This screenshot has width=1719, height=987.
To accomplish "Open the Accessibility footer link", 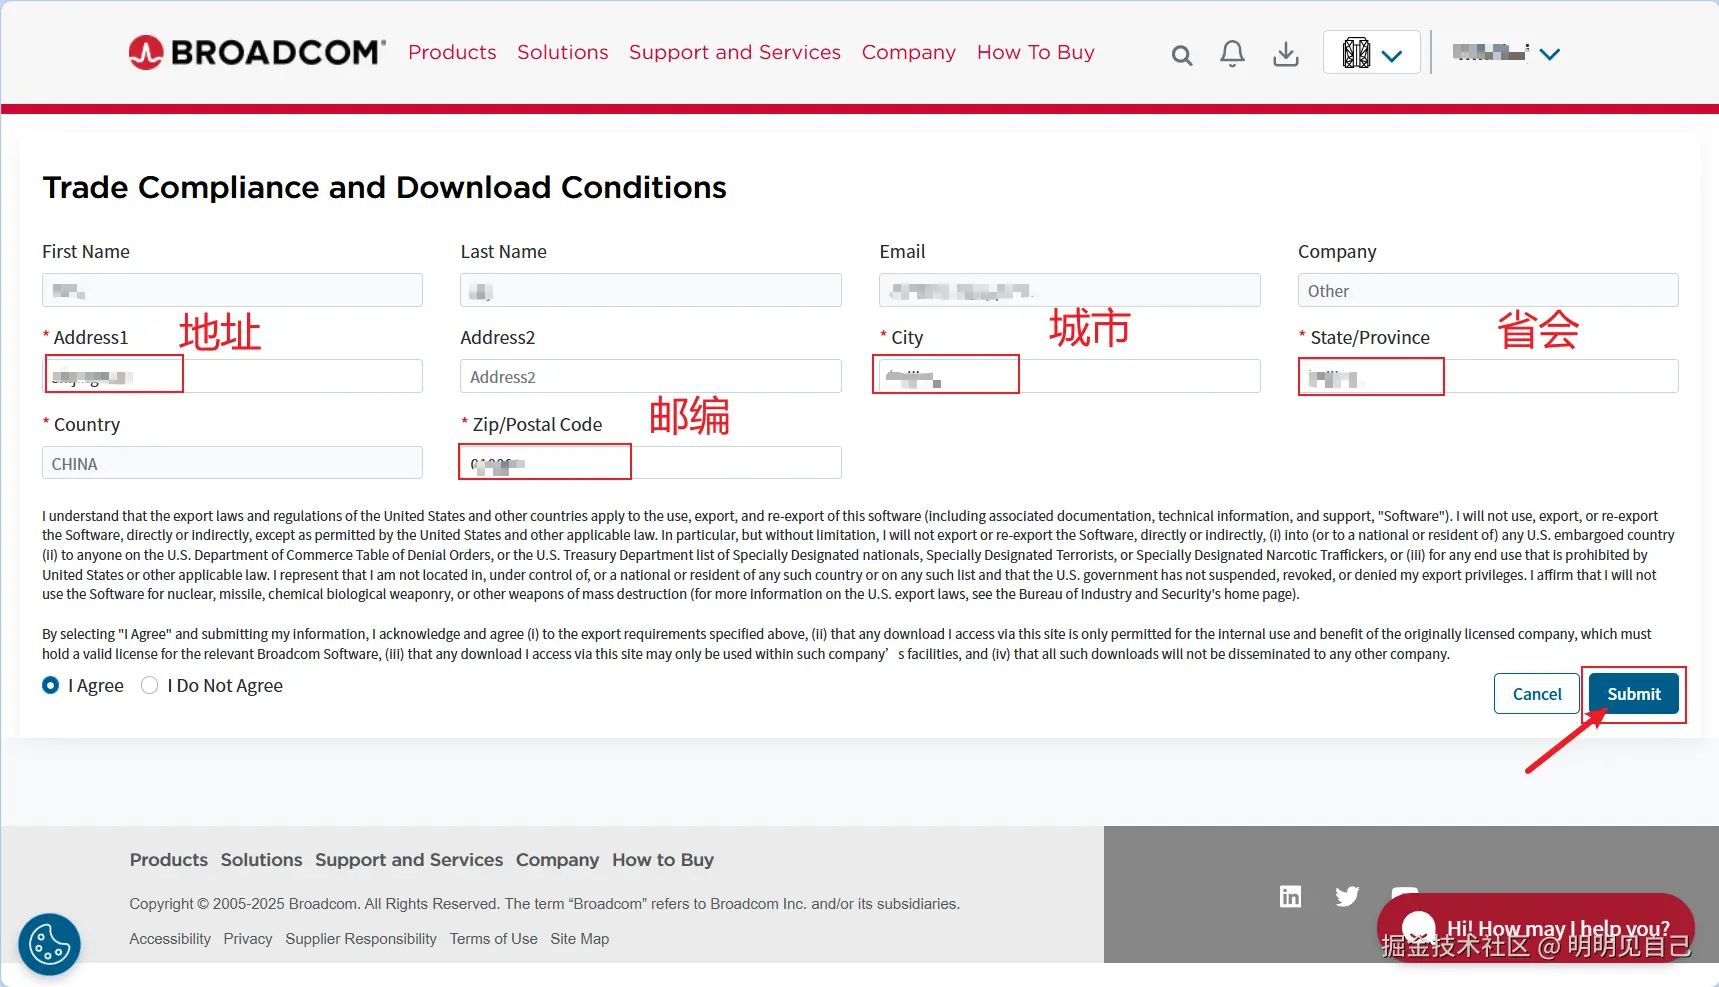I will (170, 939).
